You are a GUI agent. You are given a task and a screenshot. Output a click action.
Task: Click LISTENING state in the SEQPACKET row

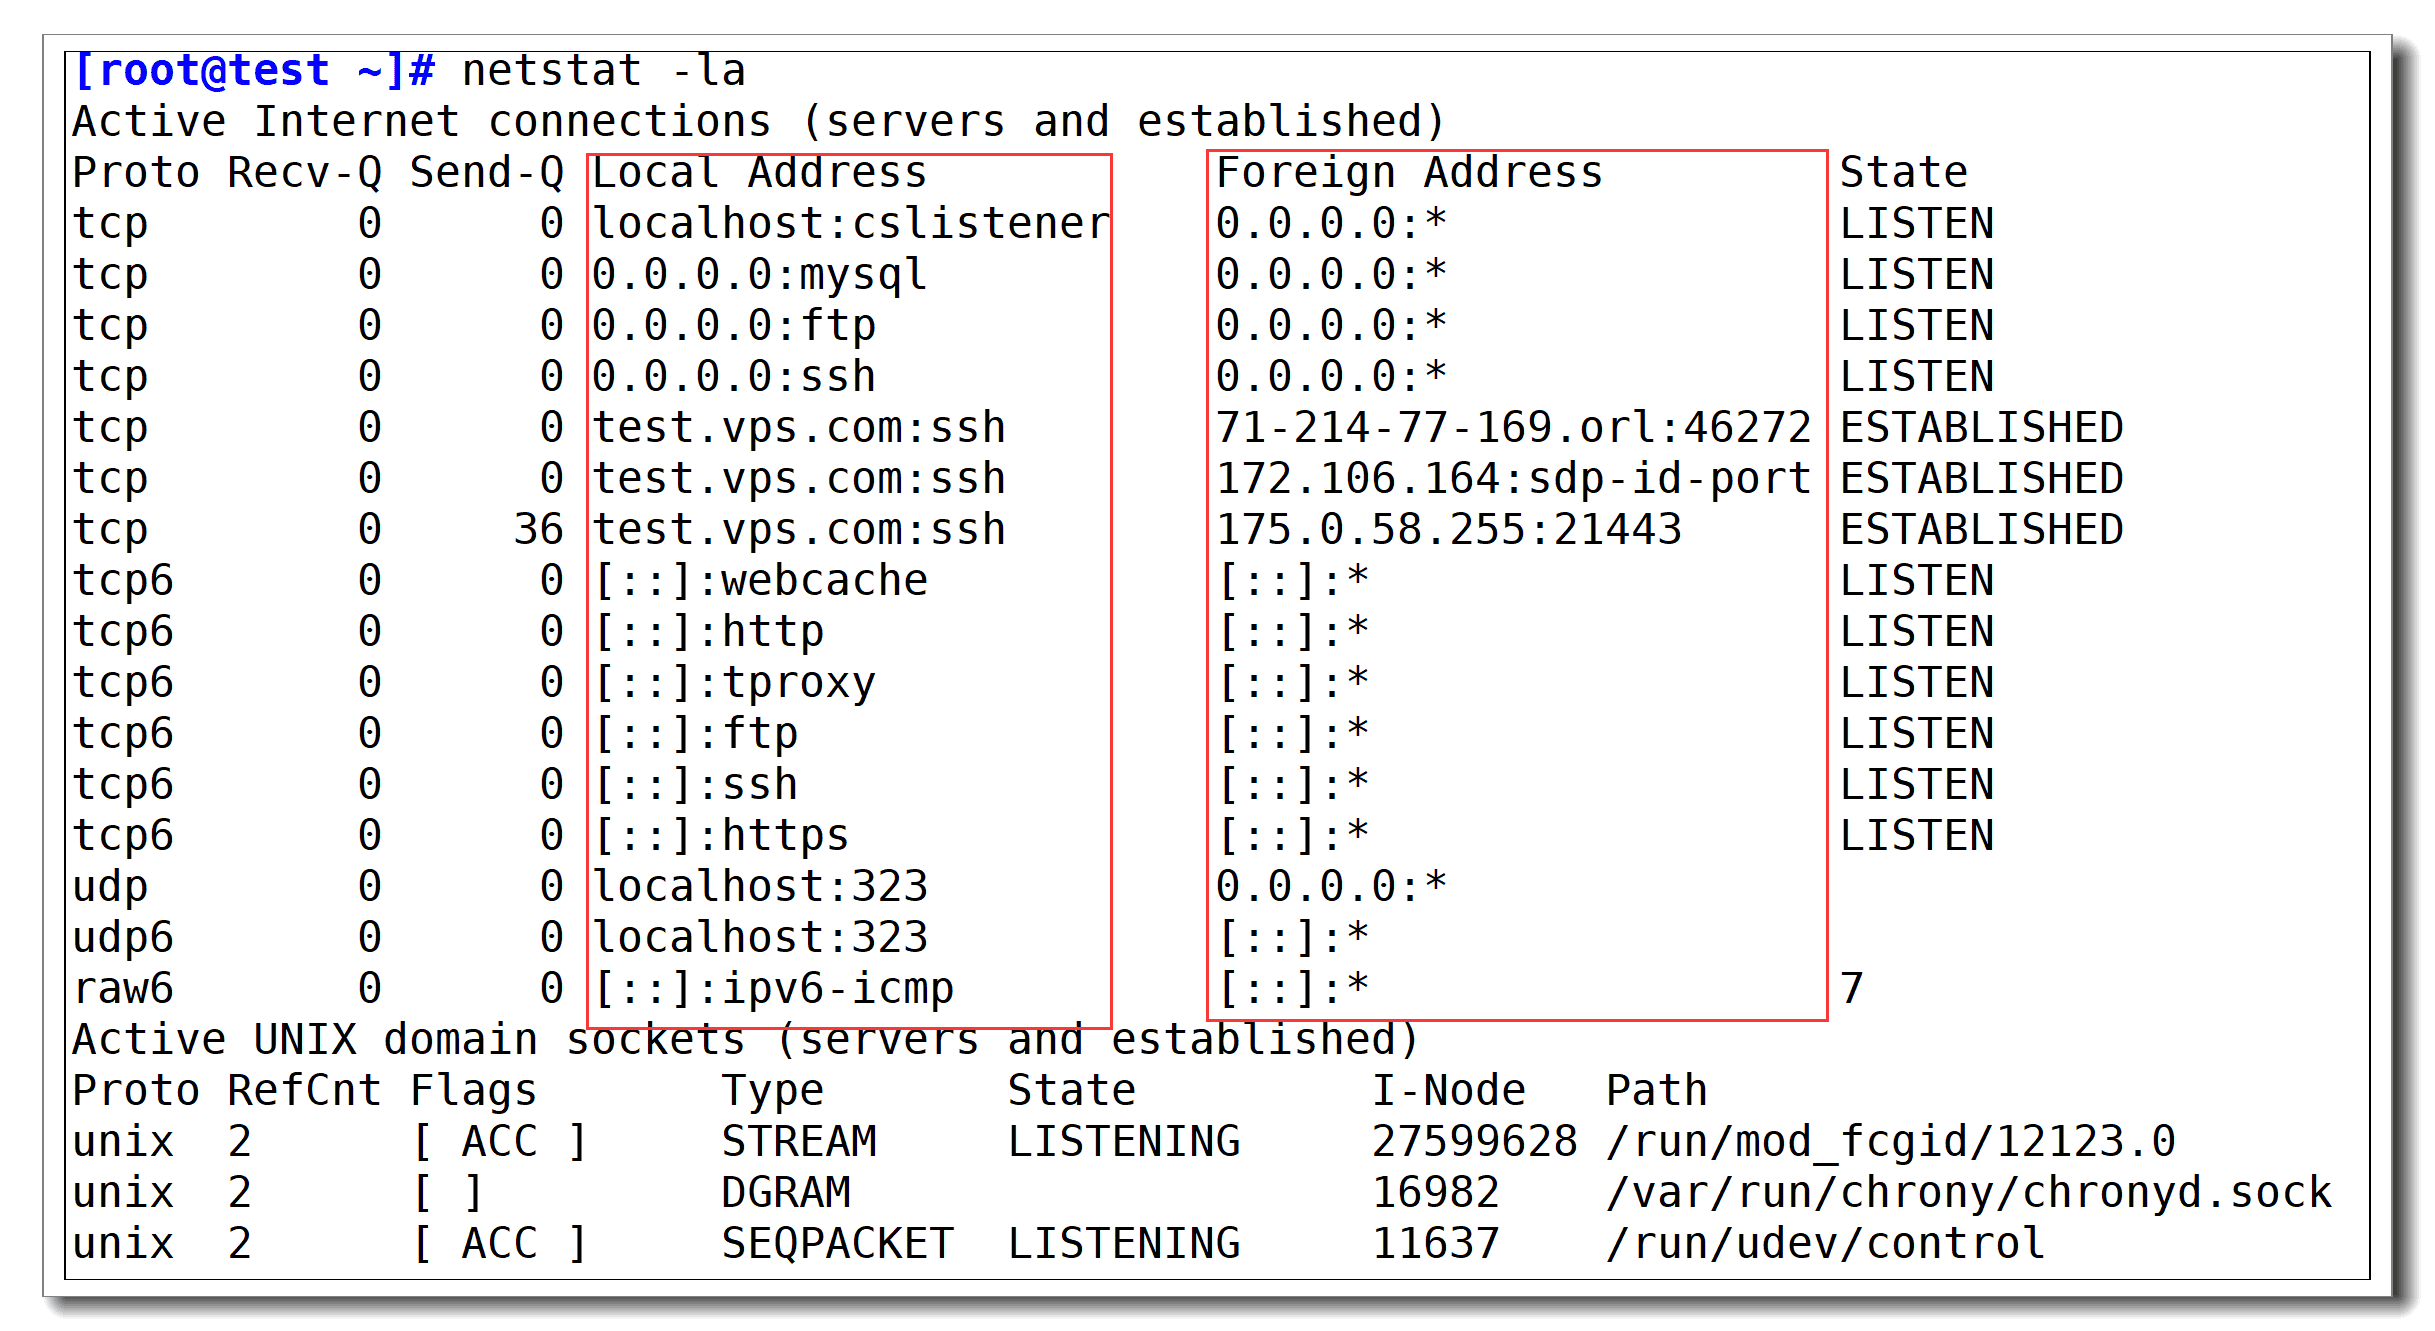click(1123, 1244)
